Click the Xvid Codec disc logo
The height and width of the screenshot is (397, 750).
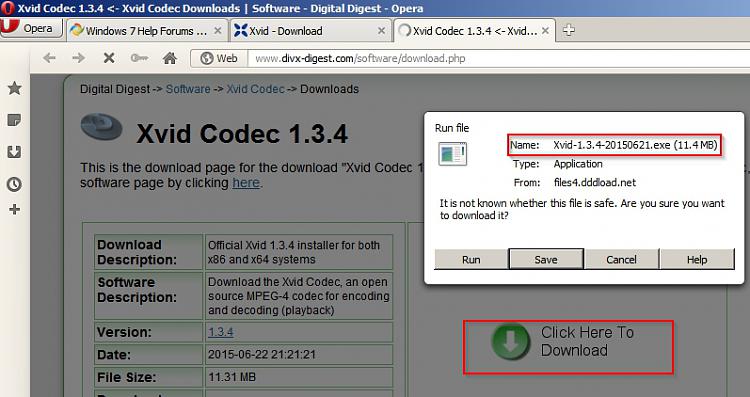point(101,127)
